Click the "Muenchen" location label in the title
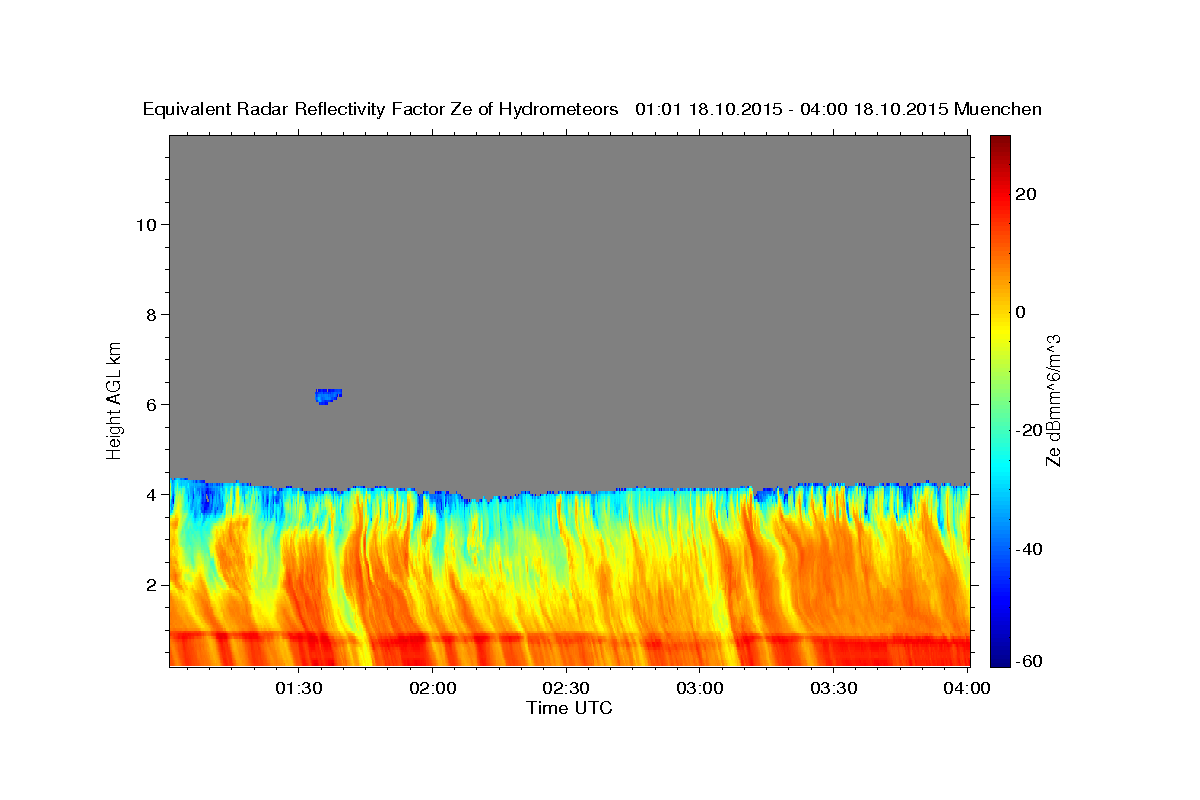Screen dimensions: 1200x800 coord(998,109)
